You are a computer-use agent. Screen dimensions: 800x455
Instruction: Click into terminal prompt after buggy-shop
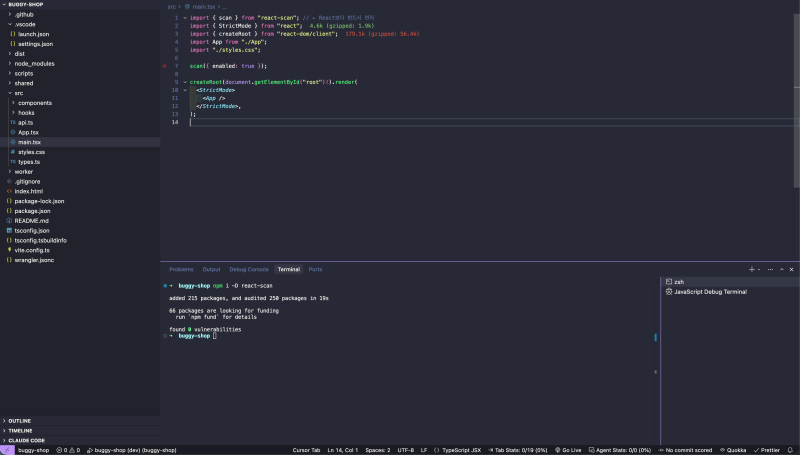(x=215, y=336)
